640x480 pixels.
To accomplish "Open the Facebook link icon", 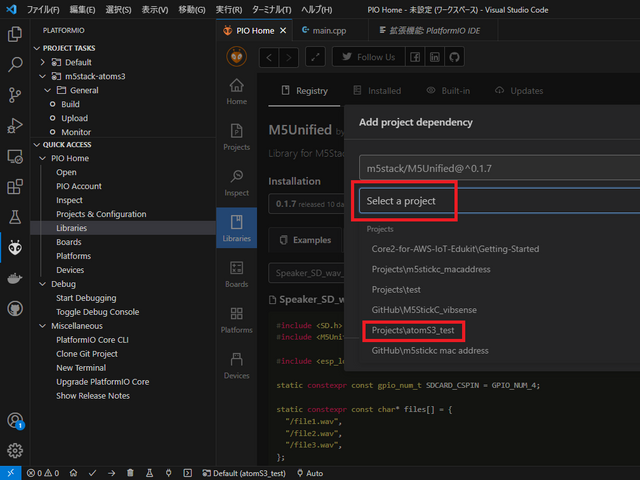I will tap(415, 57).
